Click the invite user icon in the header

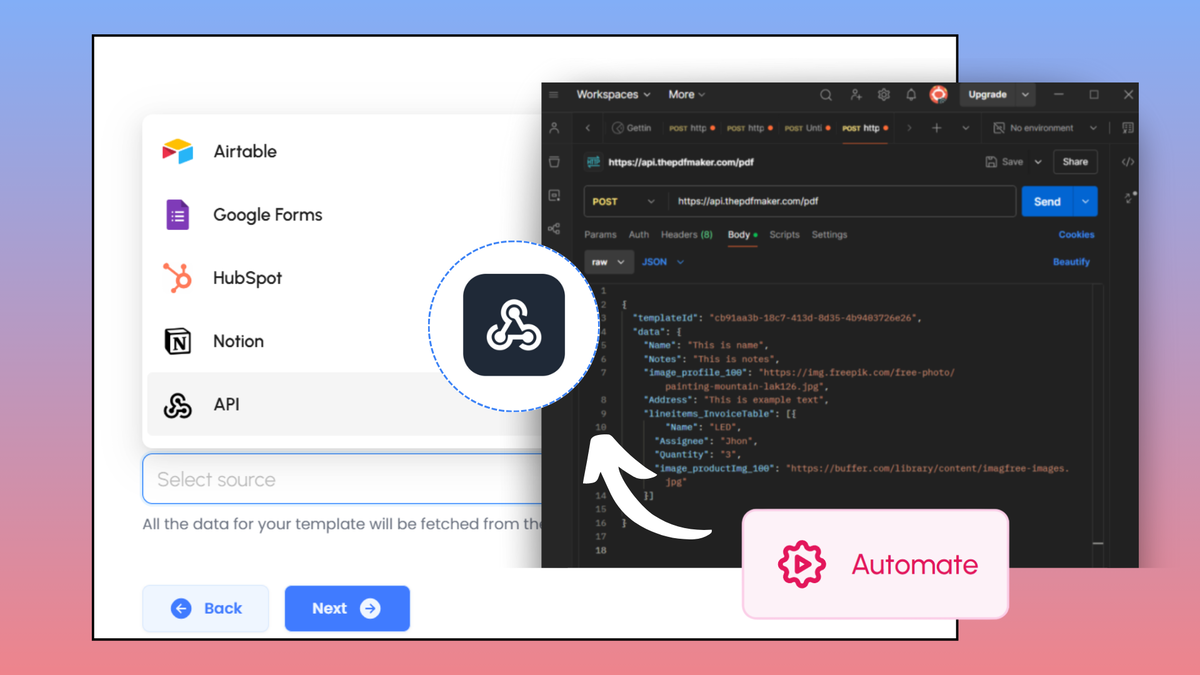[855, 94]
